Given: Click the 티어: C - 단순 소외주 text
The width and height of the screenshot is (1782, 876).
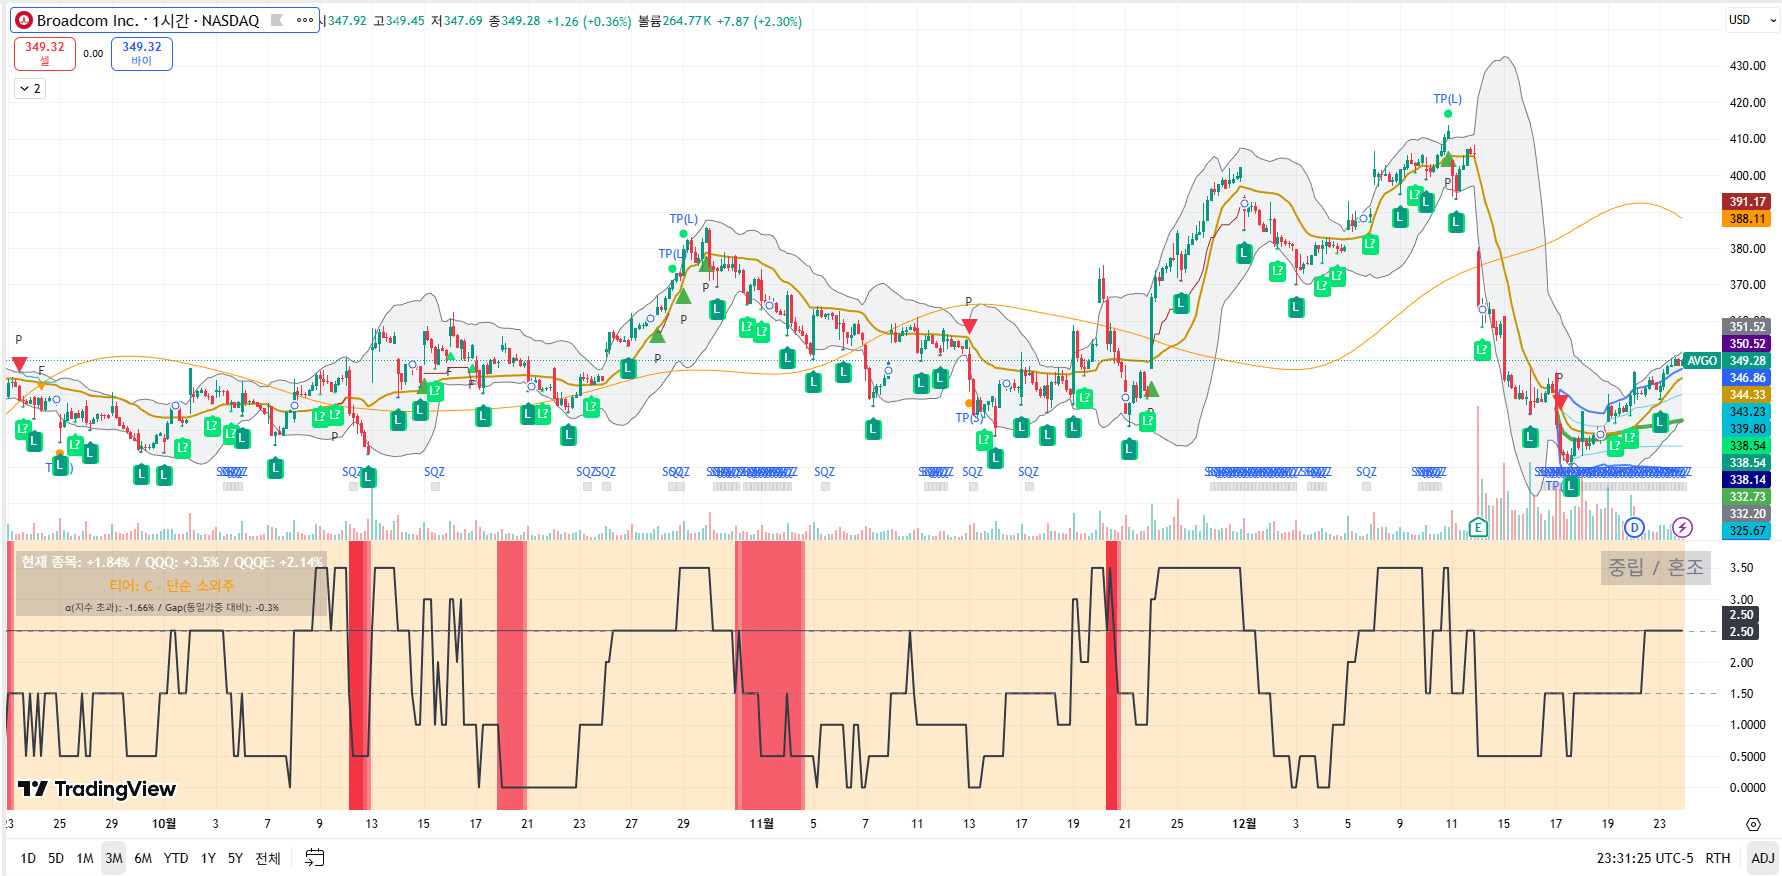Looking at the screenshot, I should pyautogui.click(x=172, y=585).
